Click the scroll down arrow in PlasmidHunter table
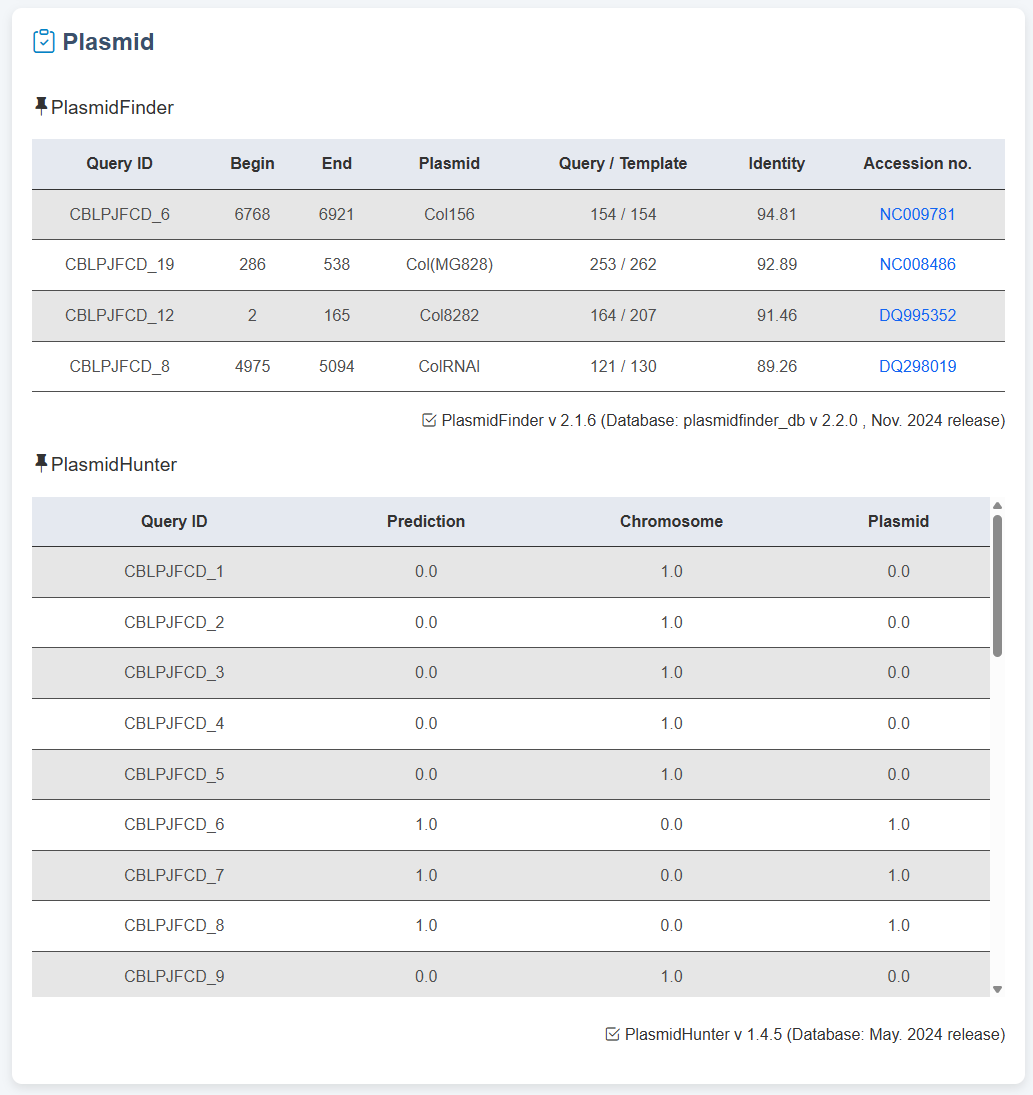 click(x=997, y=989)
